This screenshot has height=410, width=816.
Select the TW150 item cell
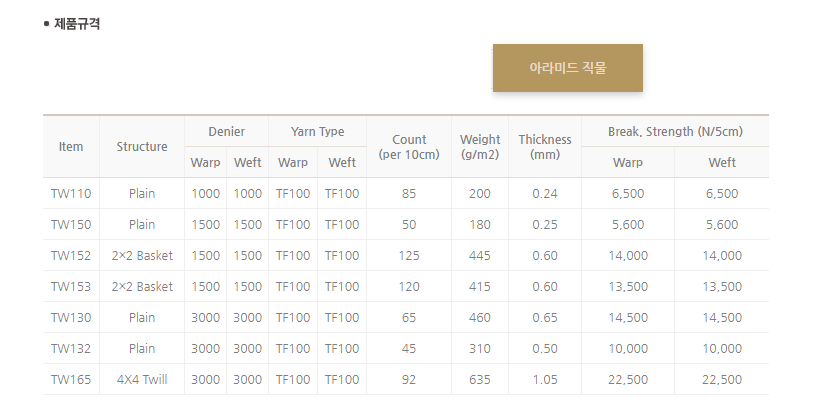click(71, 225)
